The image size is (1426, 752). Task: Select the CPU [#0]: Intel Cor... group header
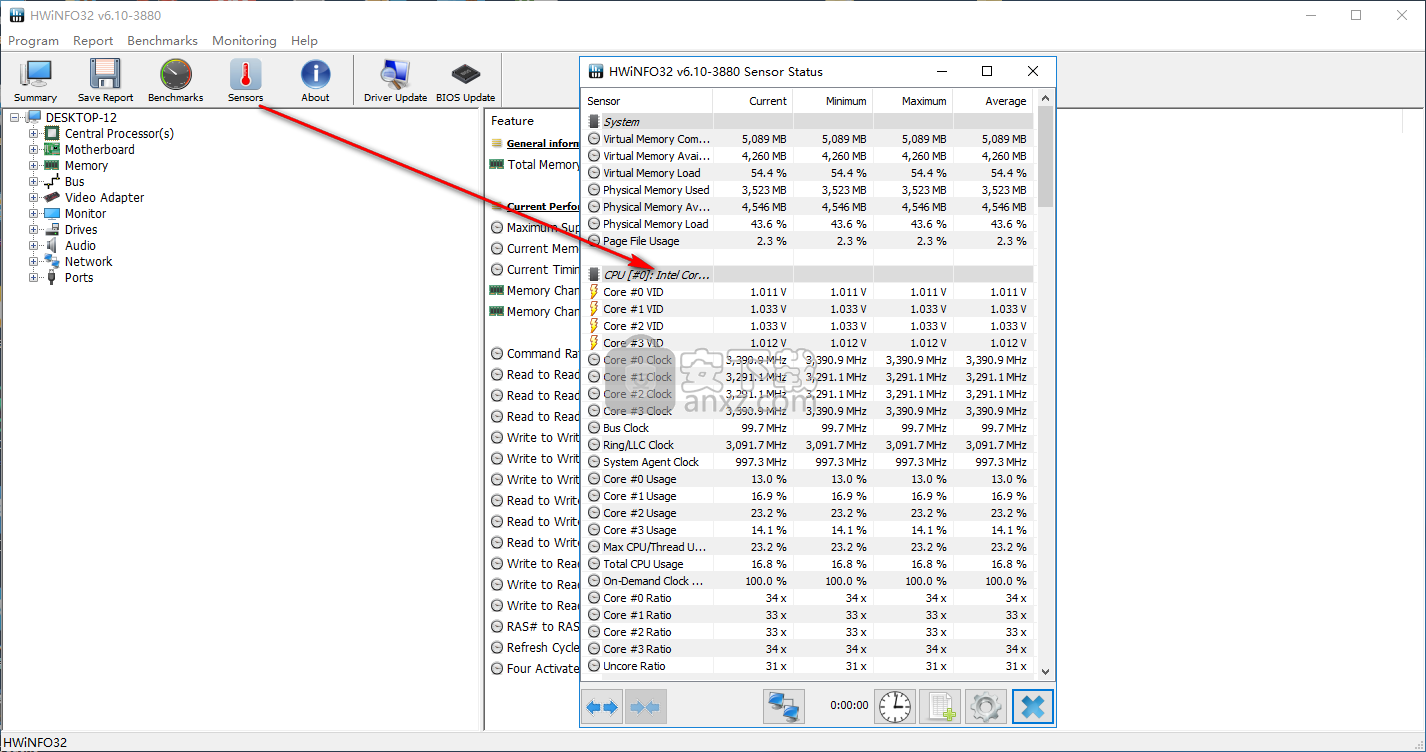(x=808, y=275)
